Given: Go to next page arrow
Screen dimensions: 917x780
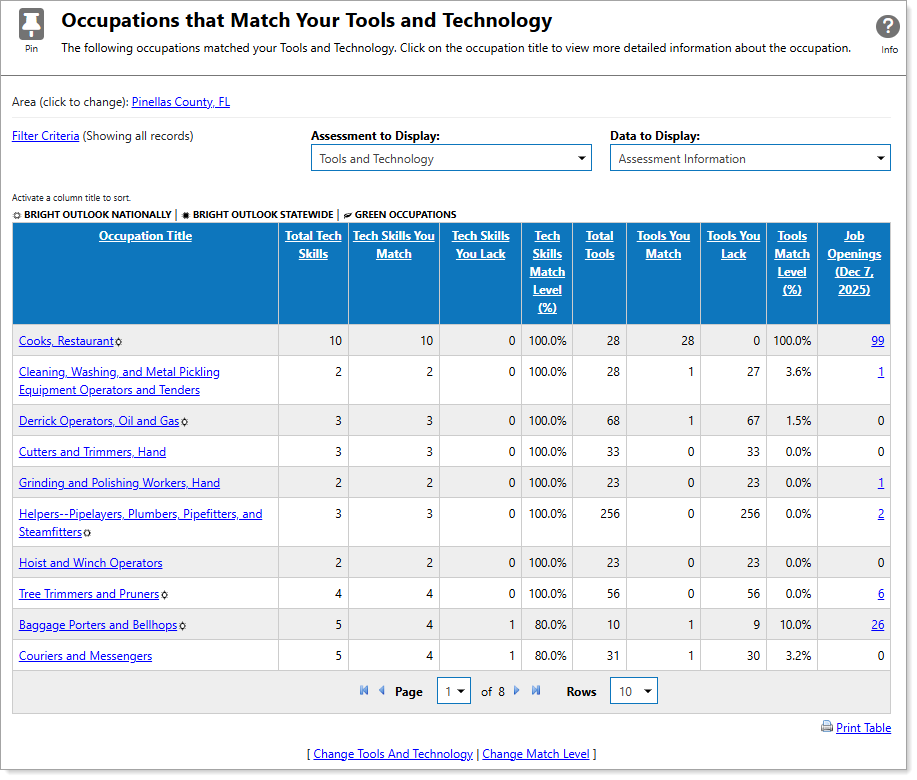Looking at the screenshot, I should tap(517, 691).
